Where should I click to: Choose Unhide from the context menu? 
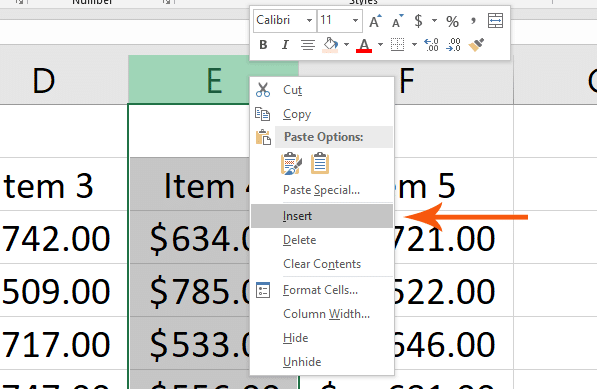click(322, 362)
